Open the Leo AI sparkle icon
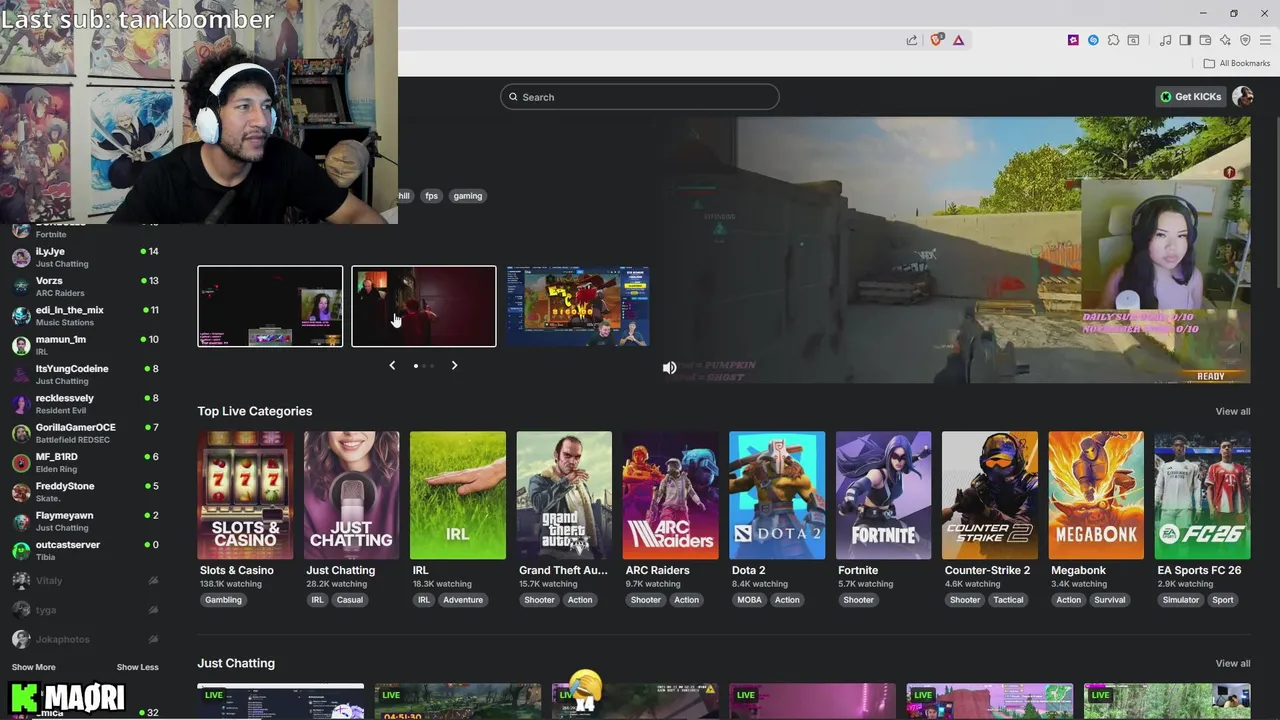The width and height of the screenshot is (1280, 720). click(x=1225, y=40)
